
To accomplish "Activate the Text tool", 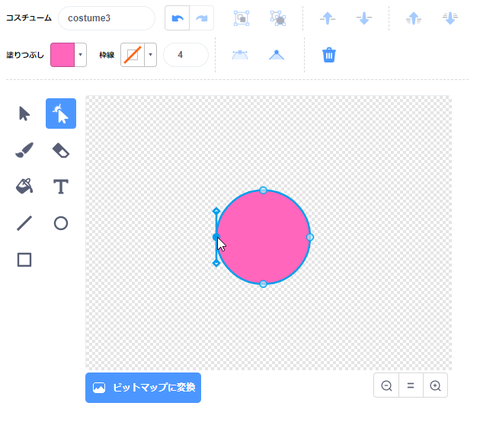I will 61,186.
